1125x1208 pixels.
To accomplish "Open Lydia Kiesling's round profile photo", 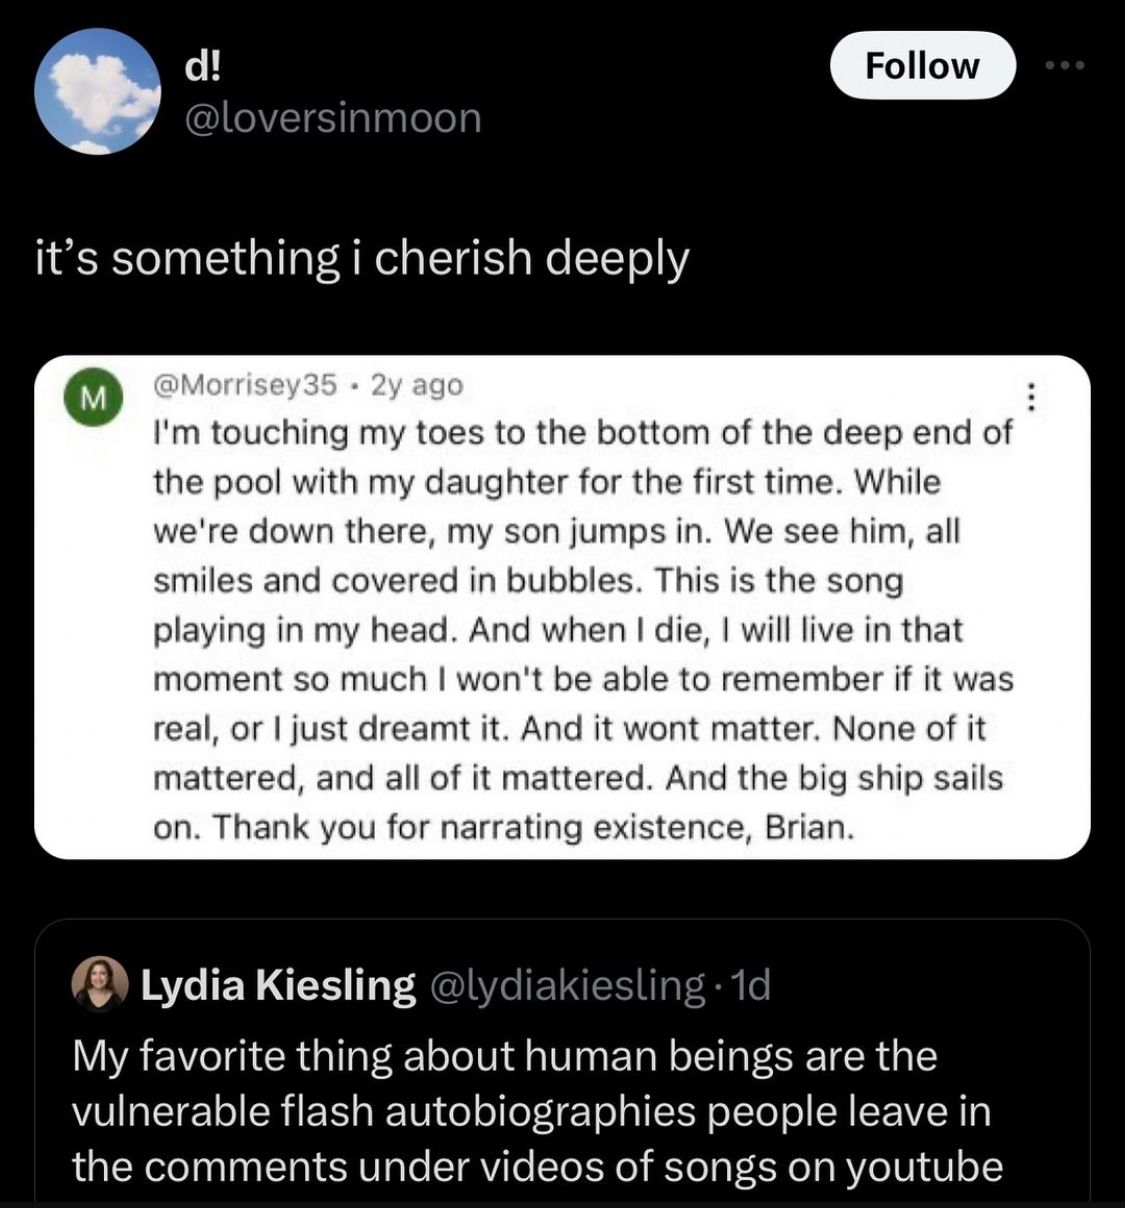I will 101,984.
